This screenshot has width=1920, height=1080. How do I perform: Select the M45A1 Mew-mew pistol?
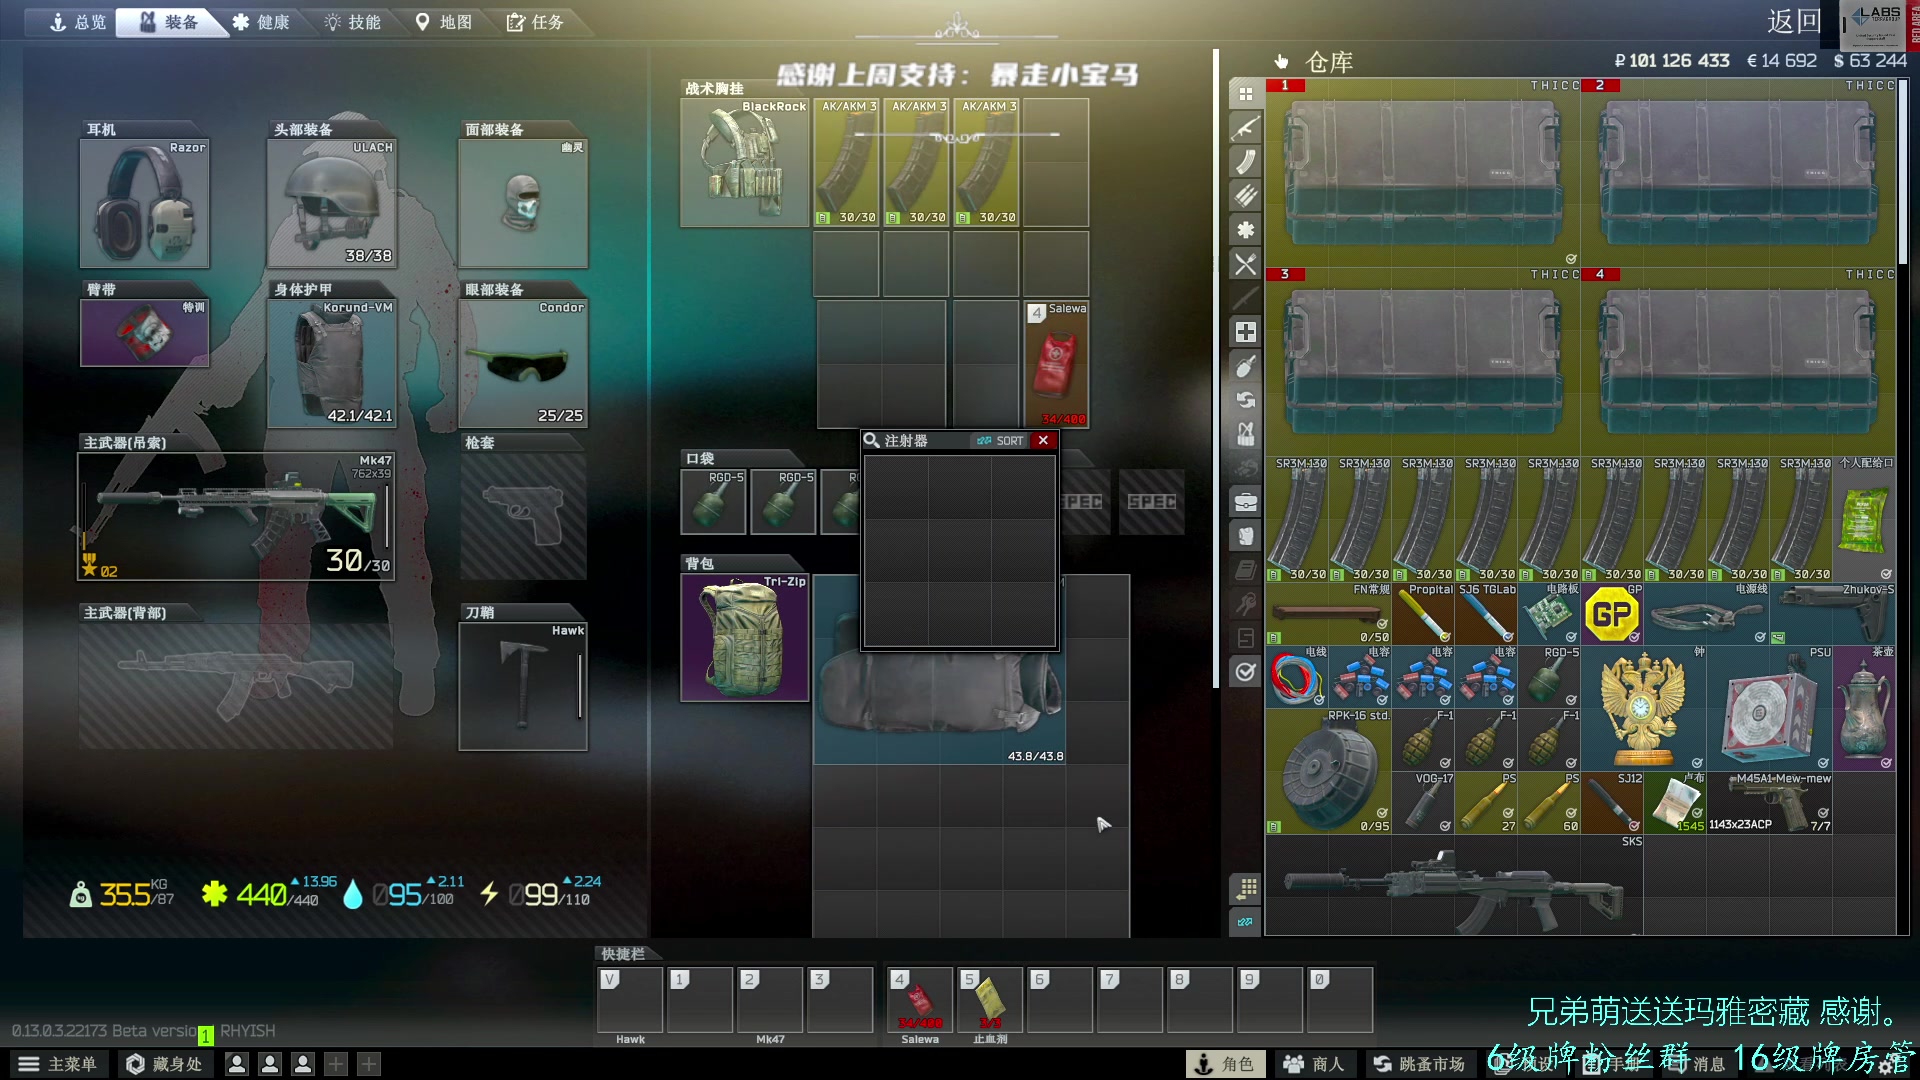pos(1769,802)
